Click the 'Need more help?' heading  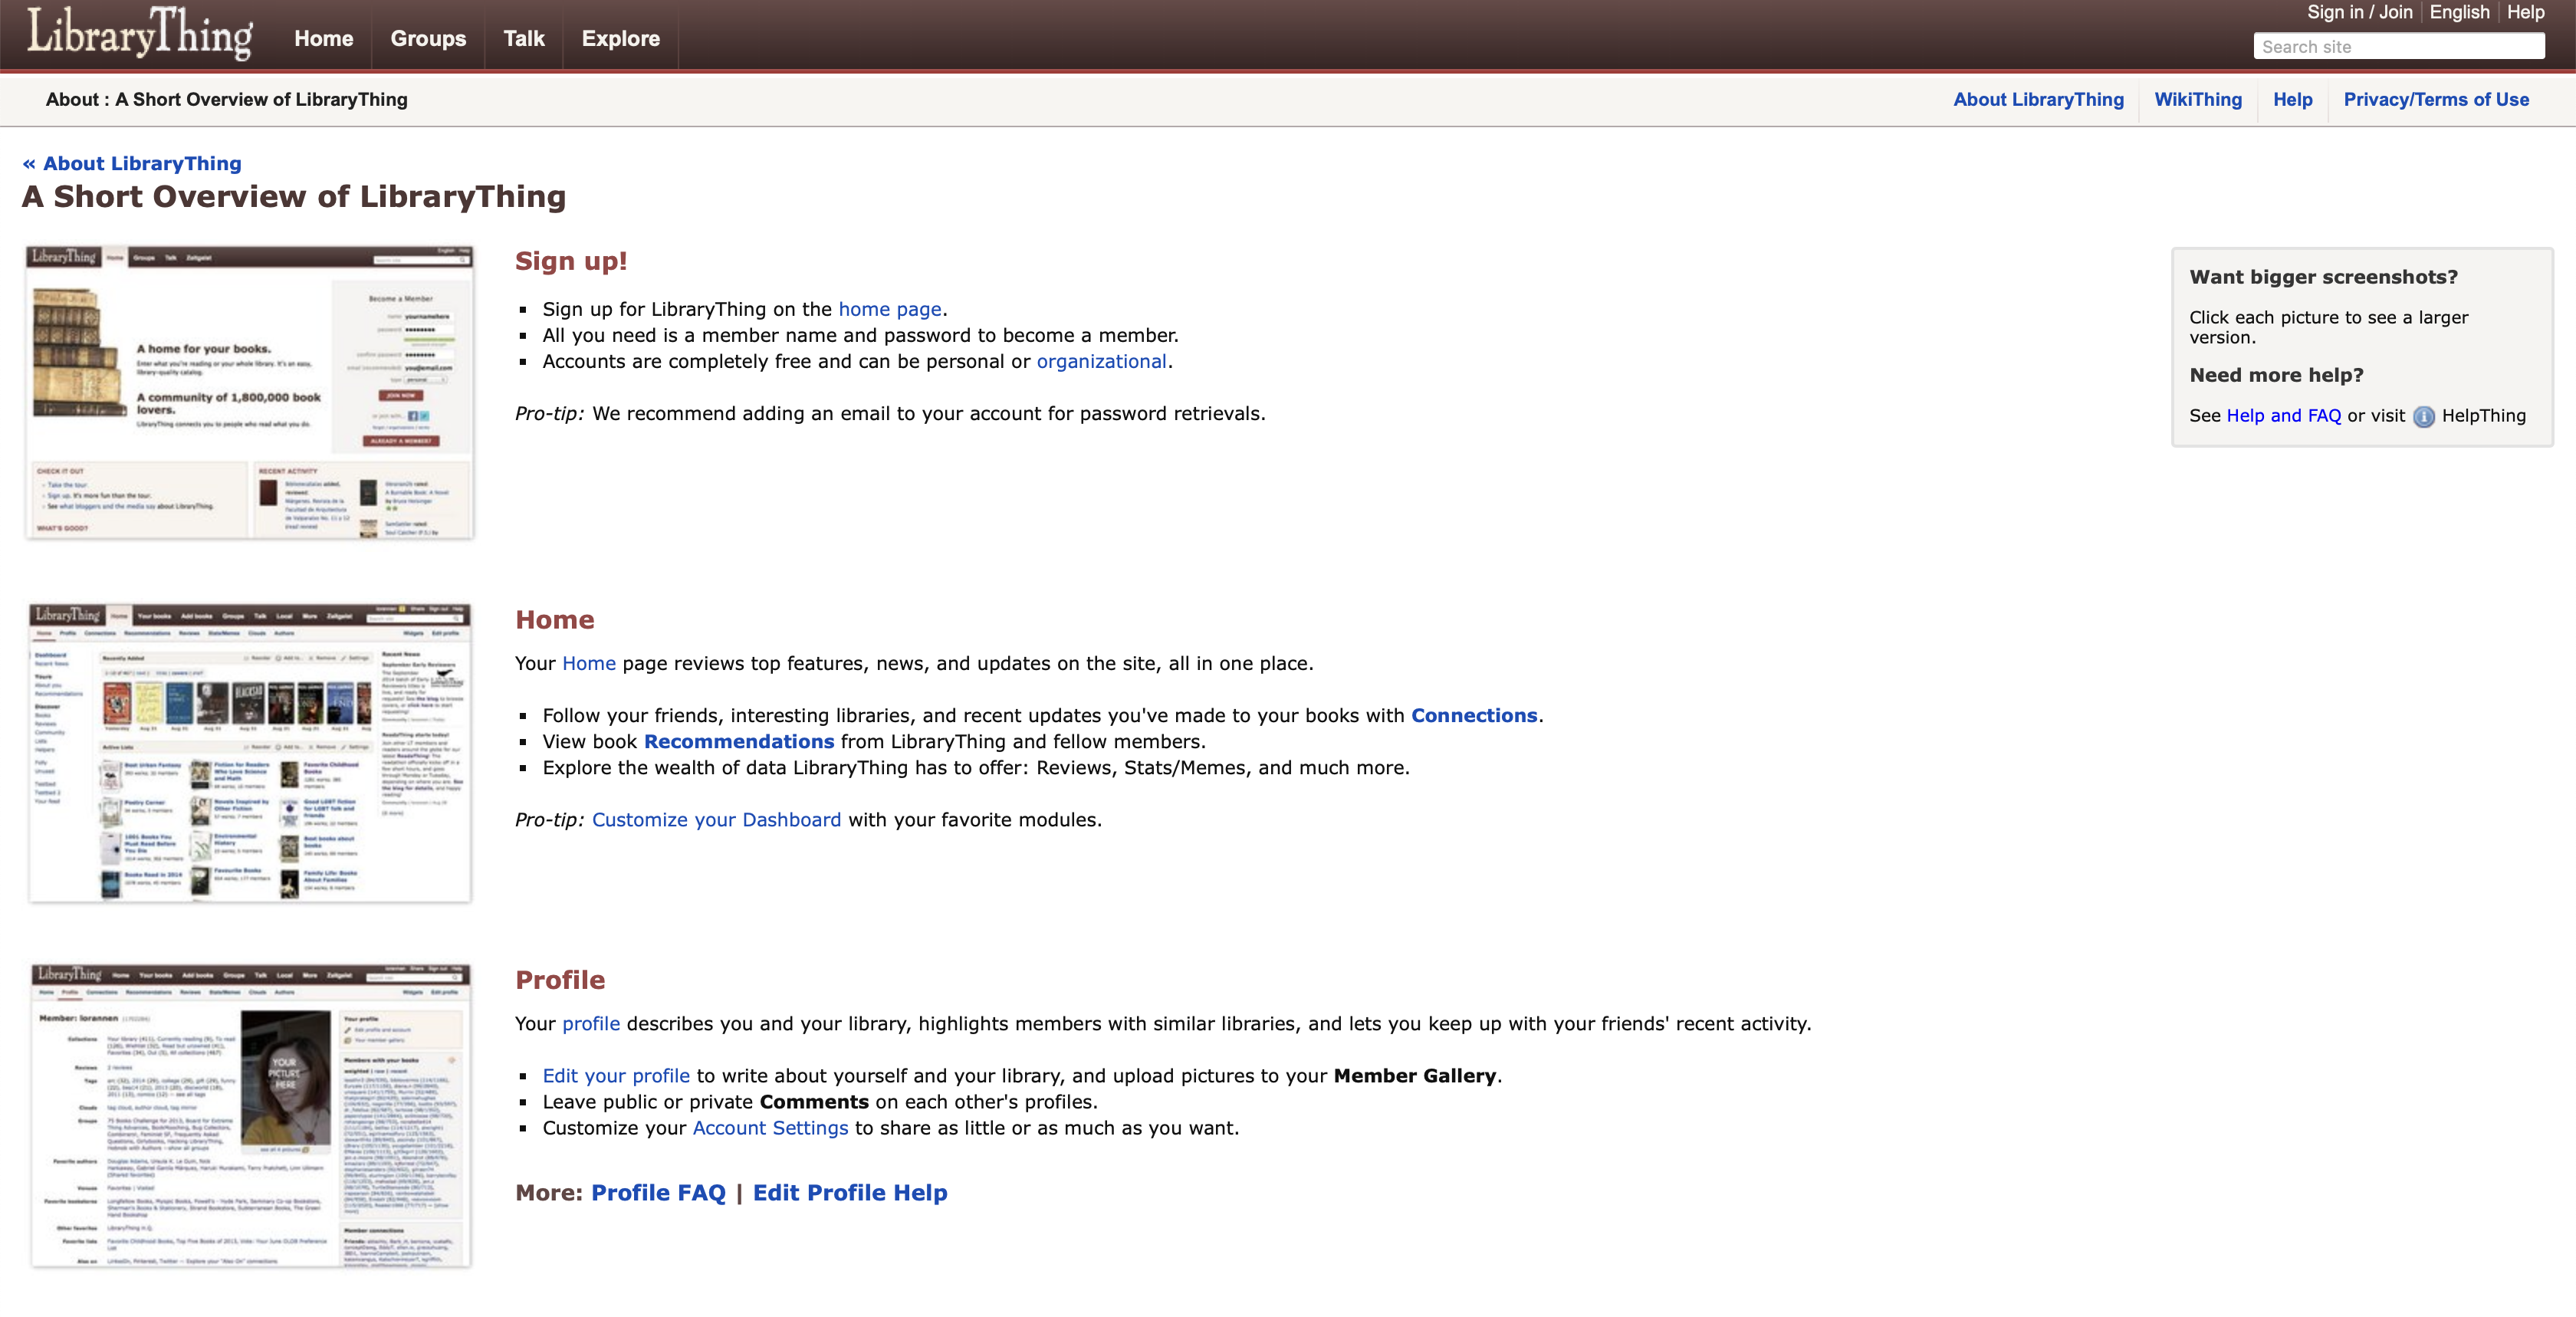2276,375
